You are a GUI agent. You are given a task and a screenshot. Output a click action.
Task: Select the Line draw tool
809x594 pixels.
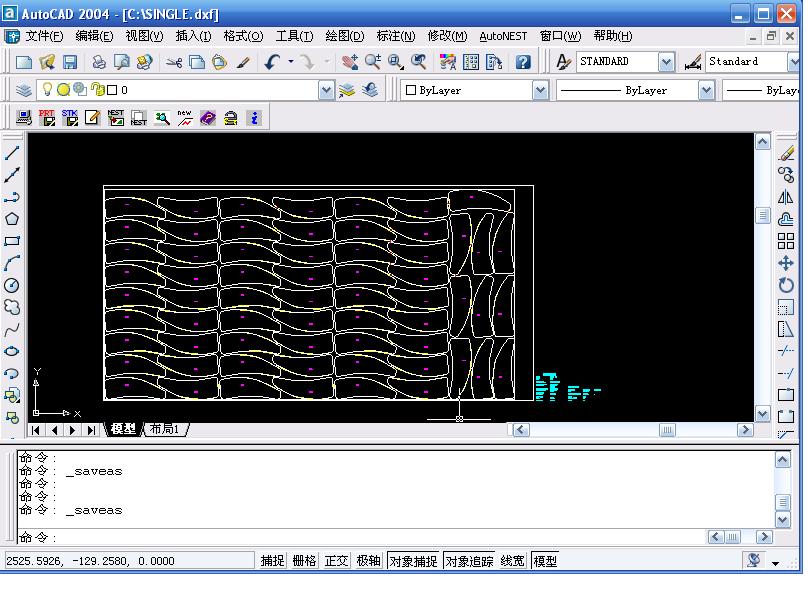click(x=12, y=153)
